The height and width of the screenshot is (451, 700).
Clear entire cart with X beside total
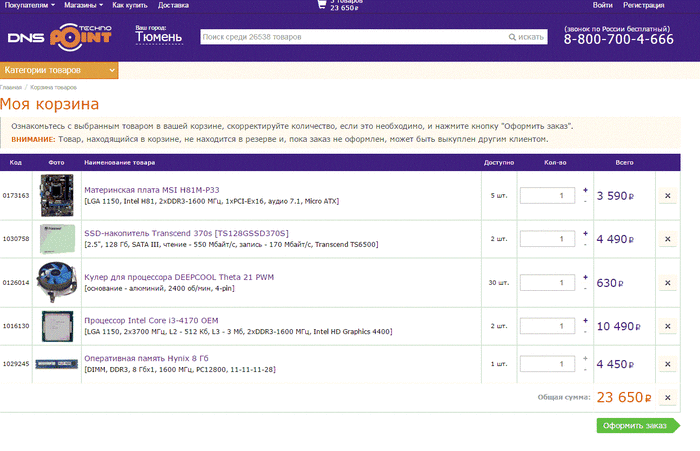pyautogui.click(x=667, y=397)
